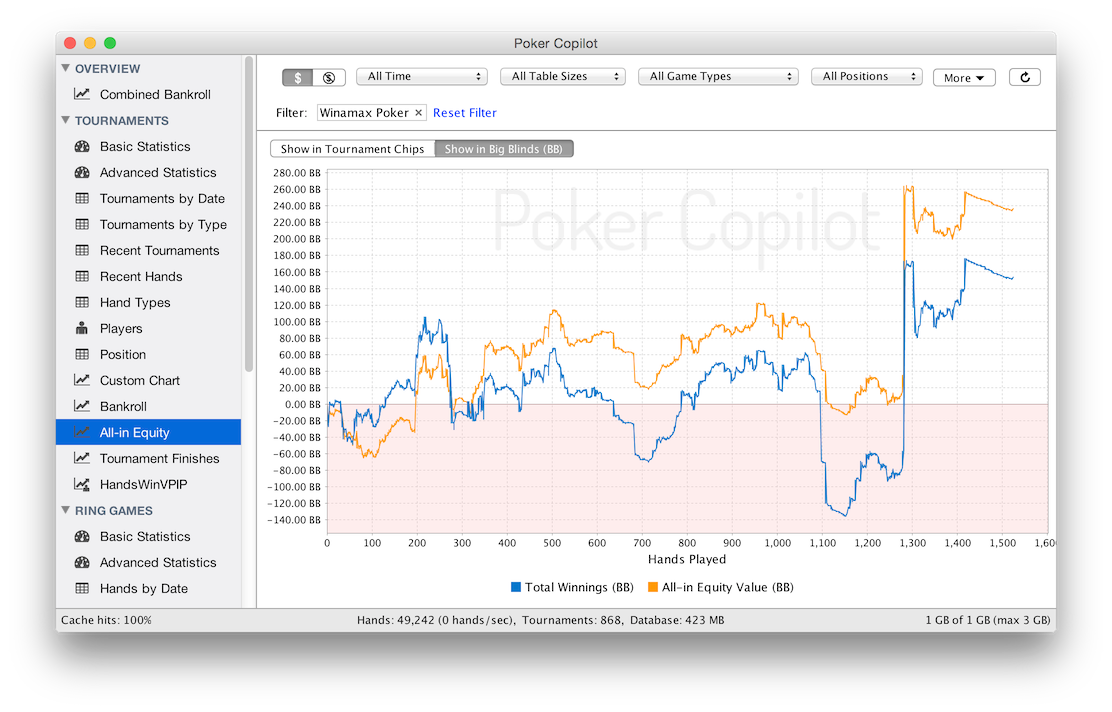Select the All-in Equity item
The image size is (1112, 712).
point(148,432)
